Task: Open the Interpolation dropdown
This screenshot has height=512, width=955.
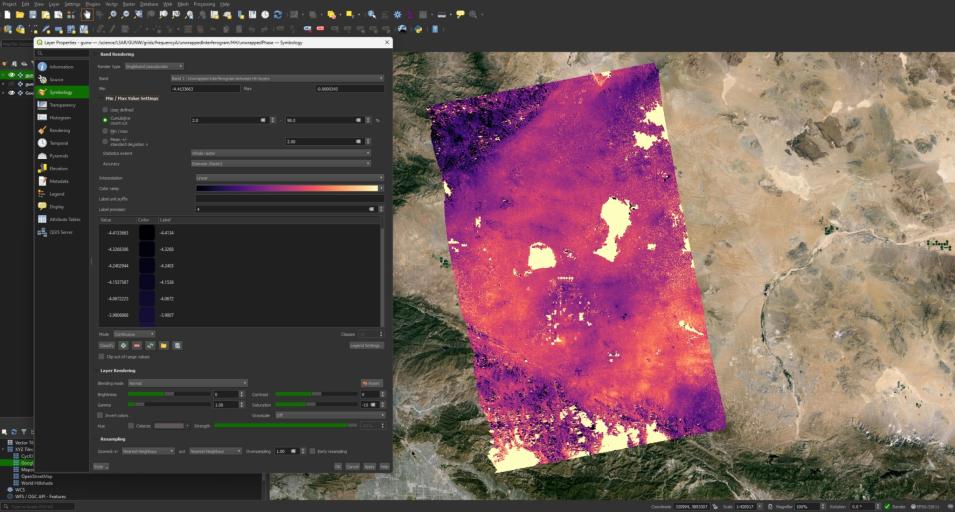Action: pyautogui.click(x=289, y=178)
